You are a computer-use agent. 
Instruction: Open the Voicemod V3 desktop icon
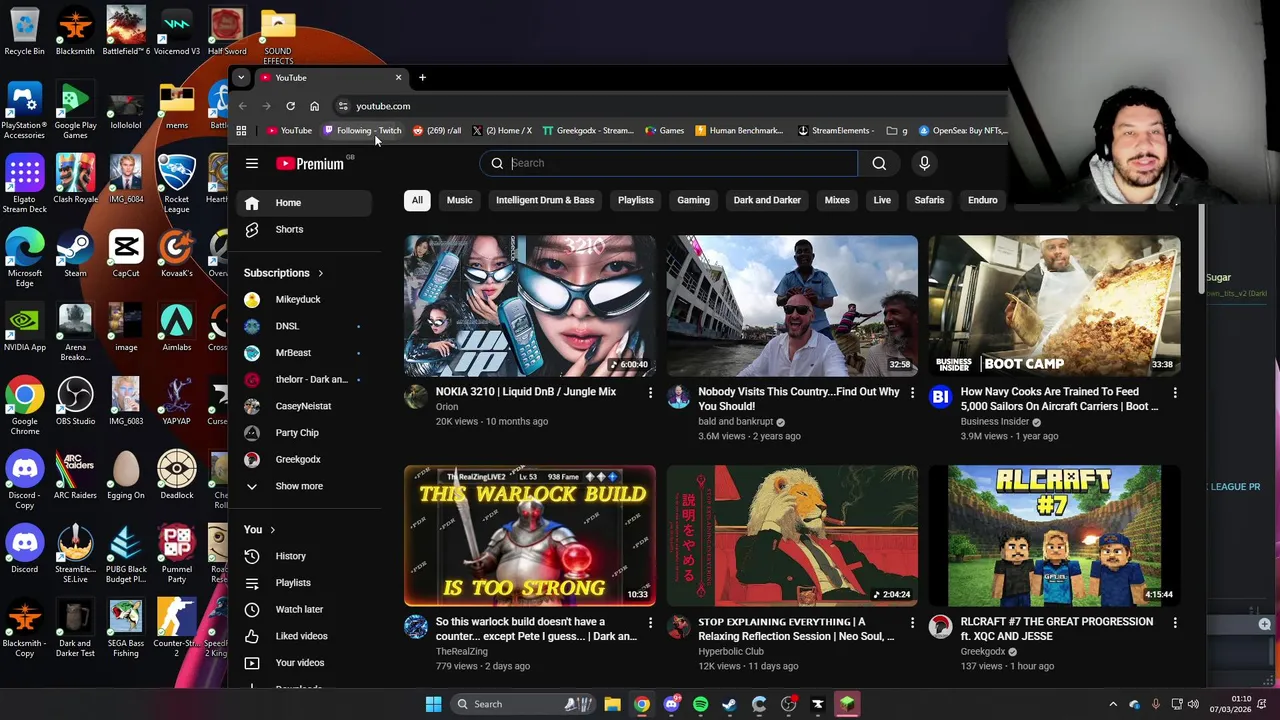coord(176,31)
